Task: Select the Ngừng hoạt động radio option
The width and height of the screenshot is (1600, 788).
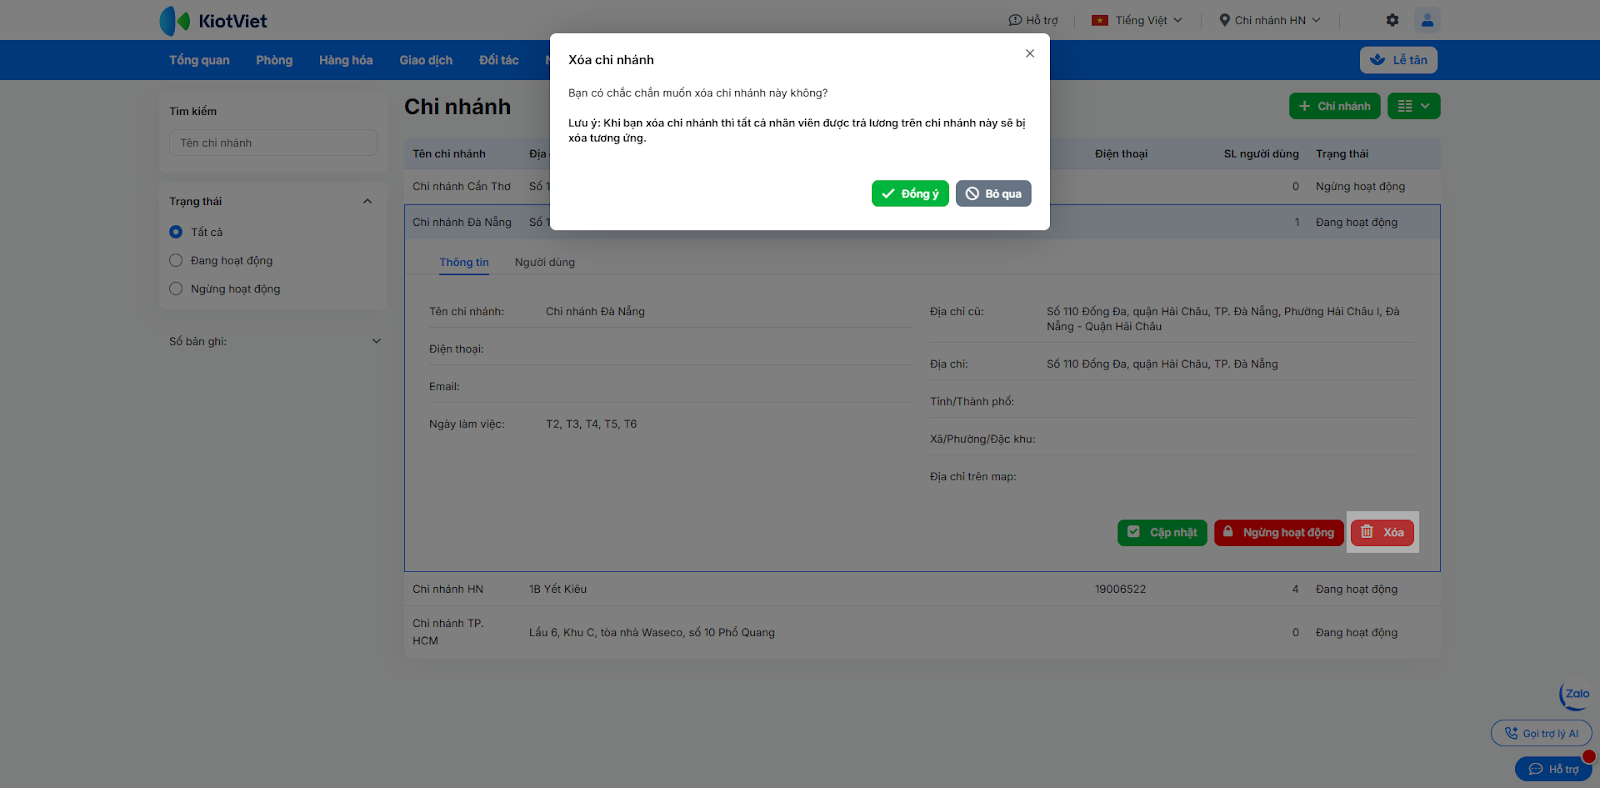Action: [176, 289]
